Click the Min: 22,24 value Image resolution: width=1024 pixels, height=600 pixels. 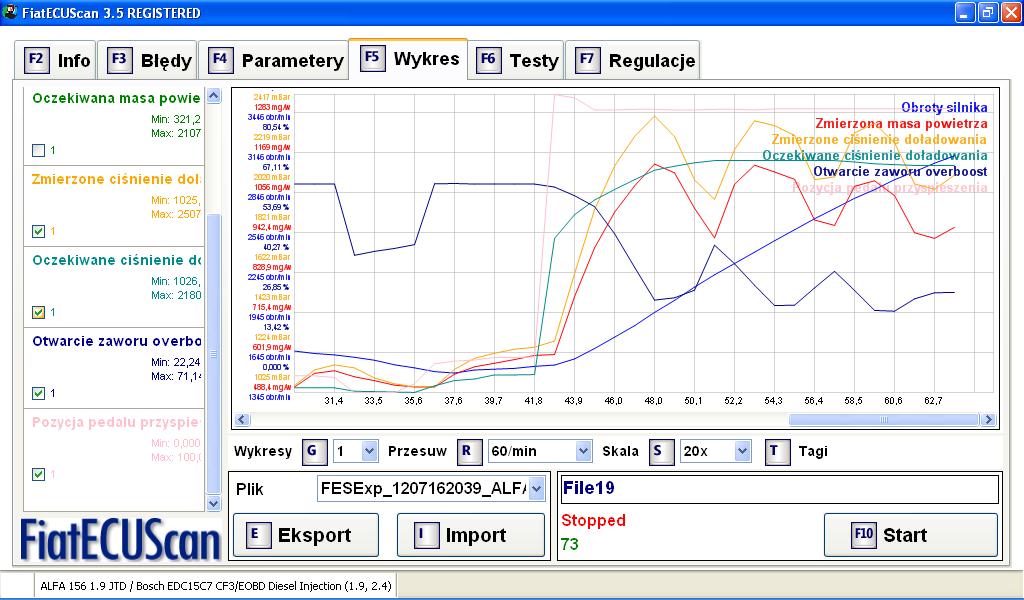tap(176, 362)
